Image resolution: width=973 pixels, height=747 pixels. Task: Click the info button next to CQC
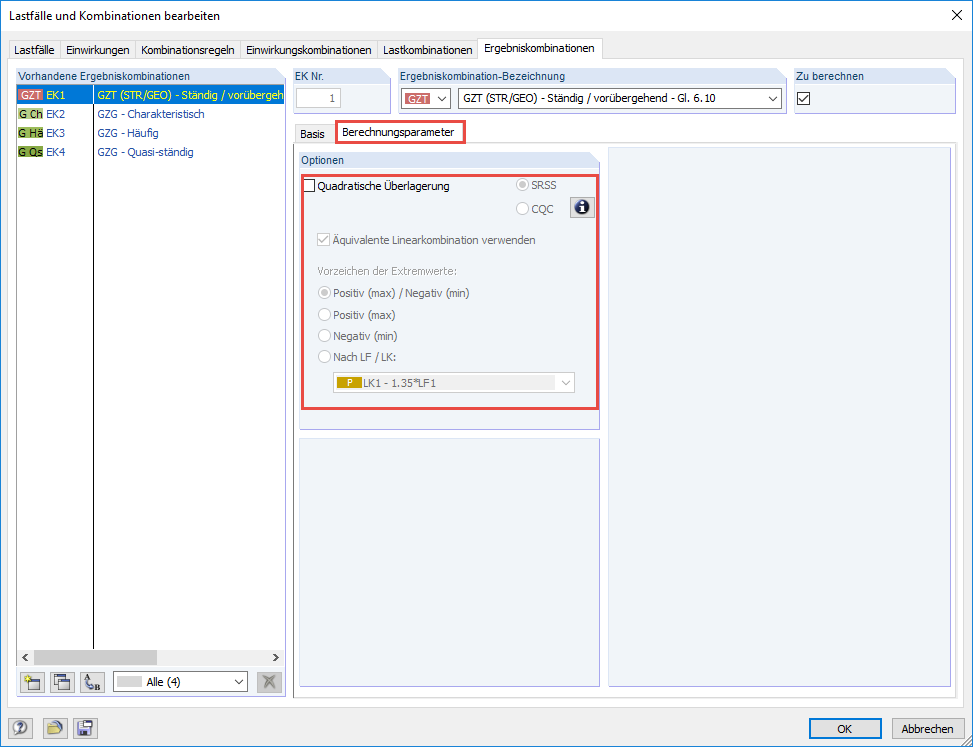tap(582, 208)
